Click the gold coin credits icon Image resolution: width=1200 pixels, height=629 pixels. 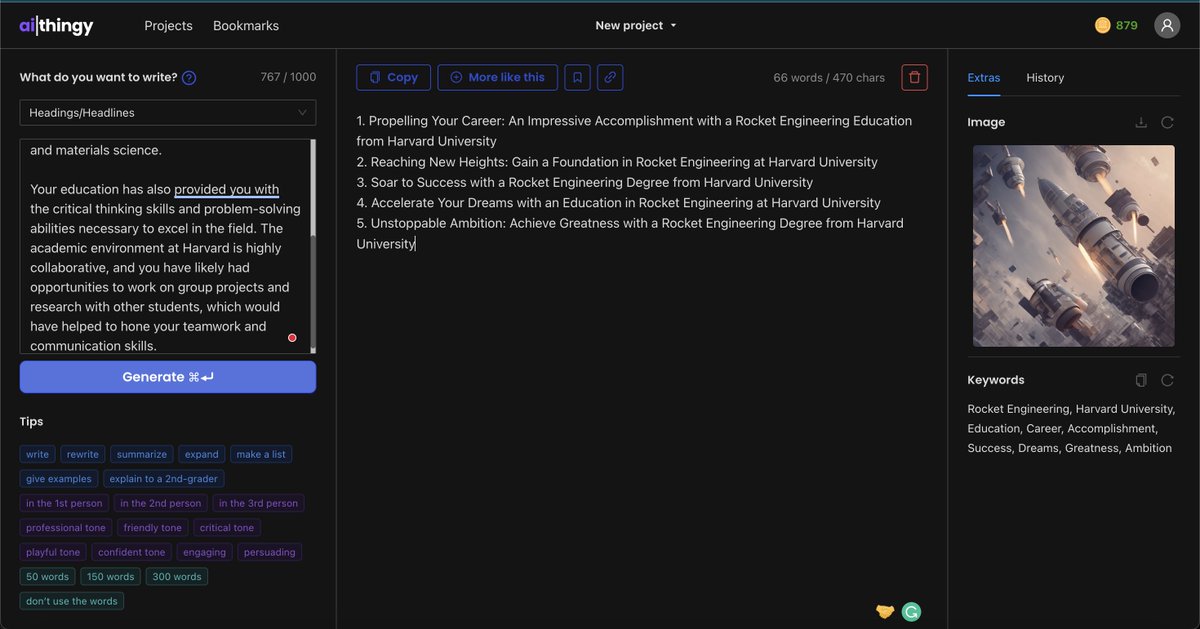click(x=1102, y=26)
